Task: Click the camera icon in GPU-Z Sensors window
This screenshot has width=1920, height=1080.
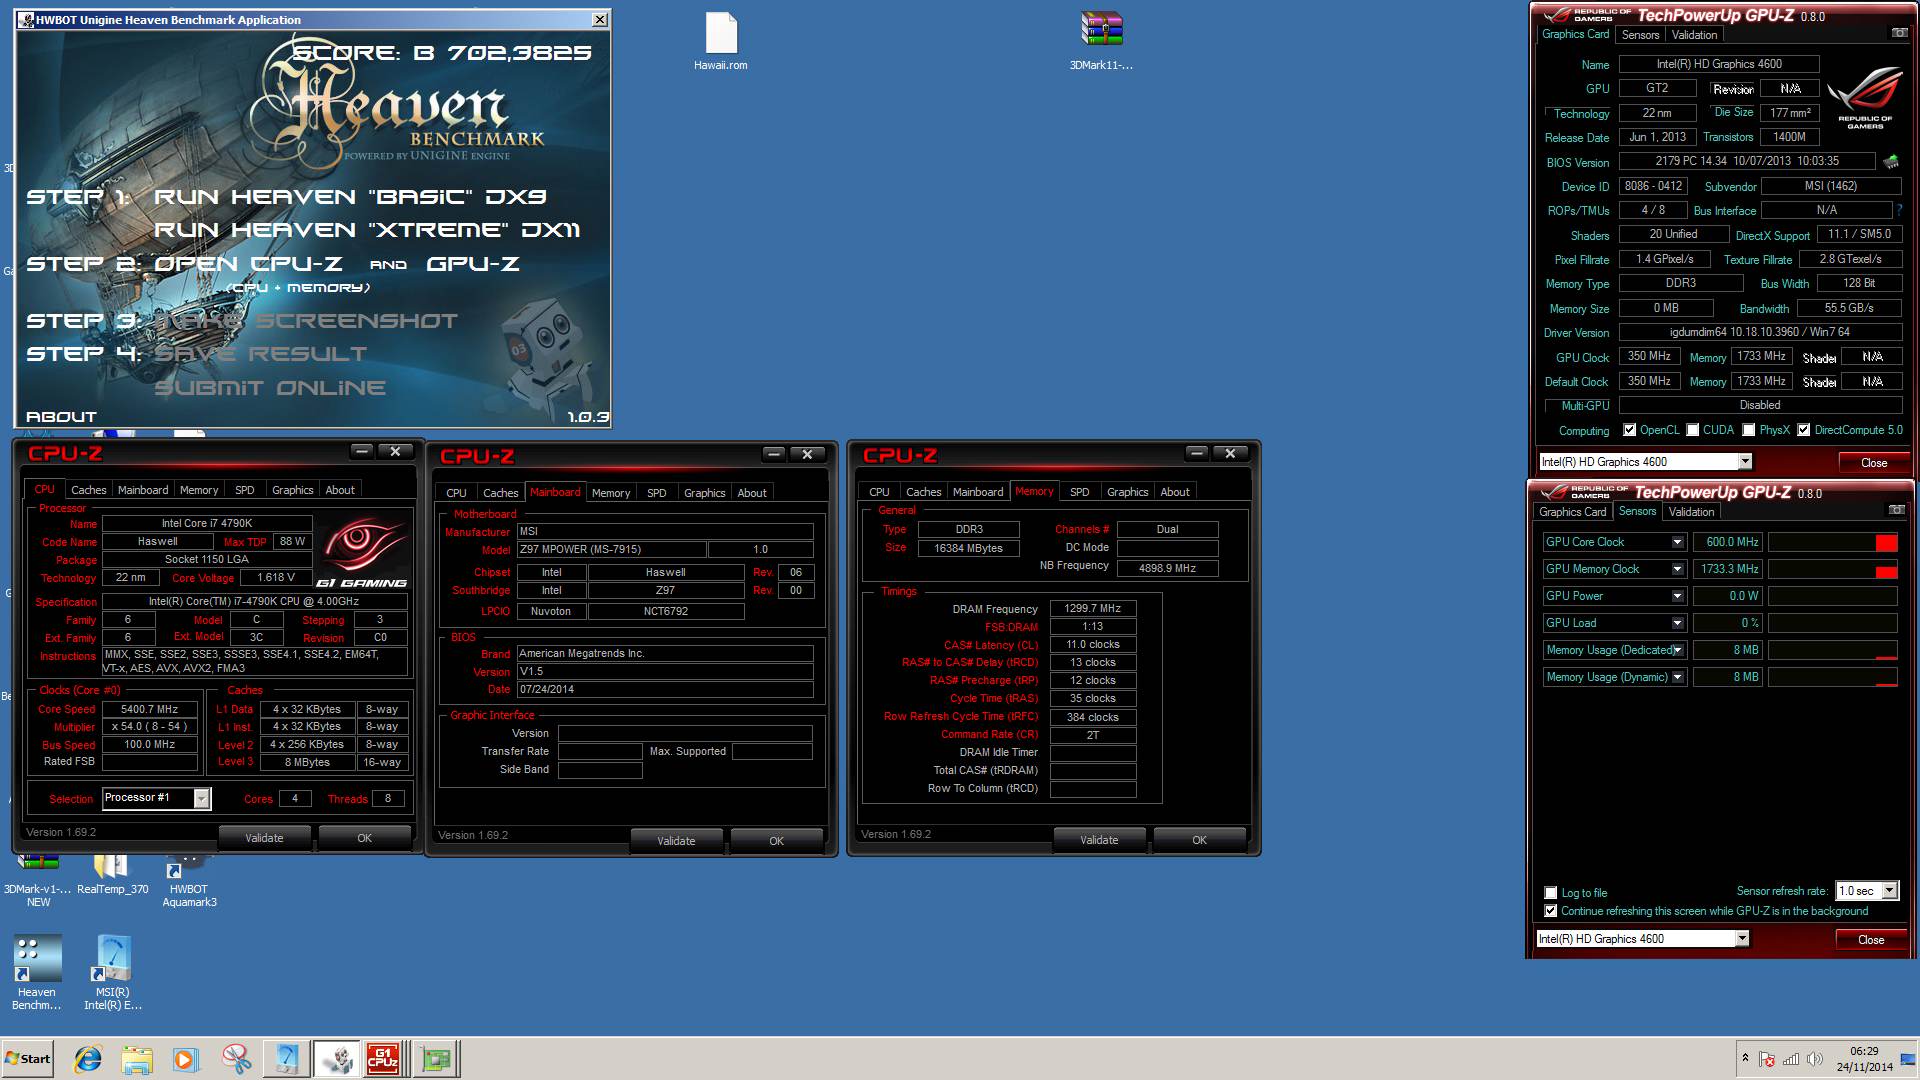Action: 1895,510
